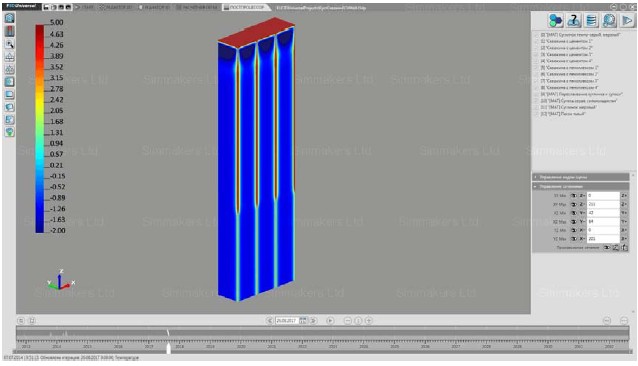Click the Z+ increment button for first row
The image size is (638, 366).
point(624,196)
